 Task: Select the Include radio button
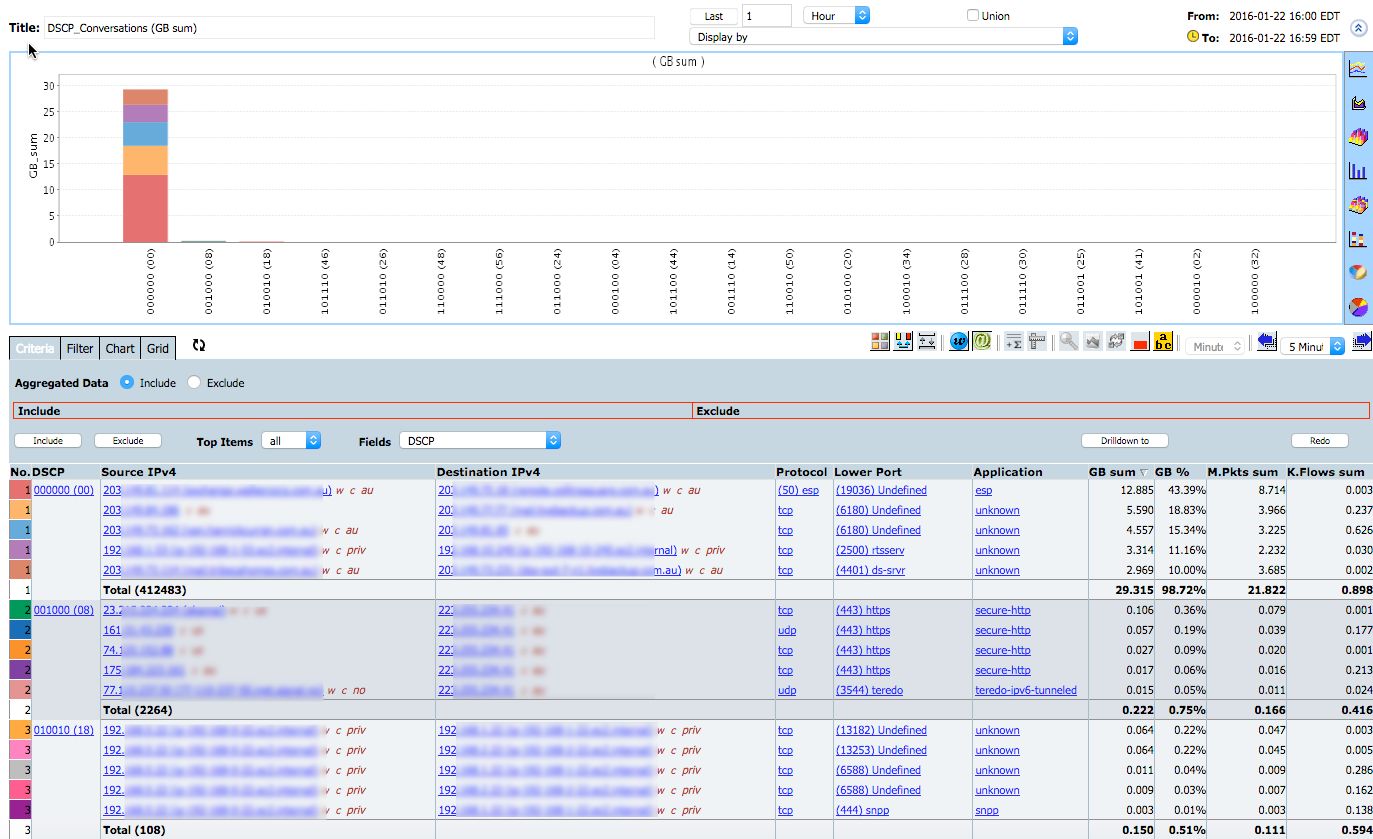[x=126, y=382]
